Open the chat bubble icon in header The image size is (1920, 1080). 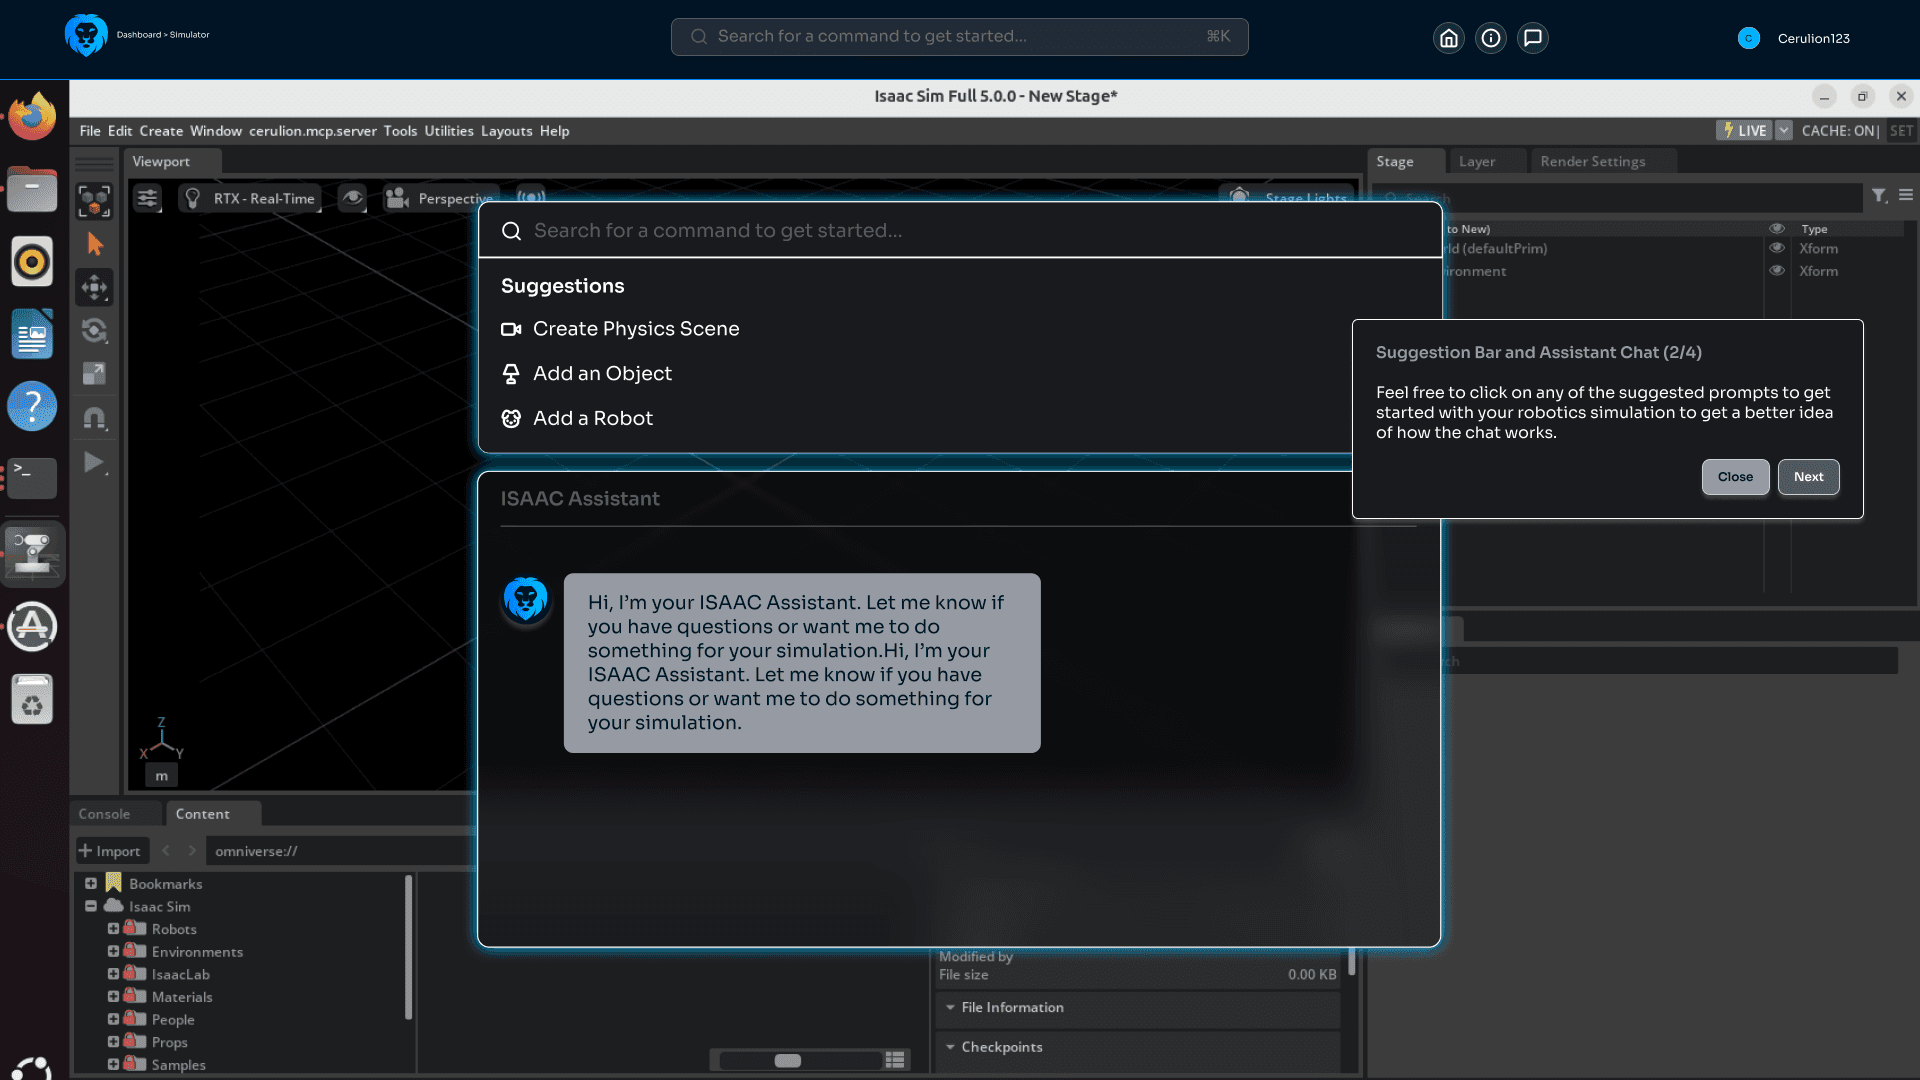1533,38
